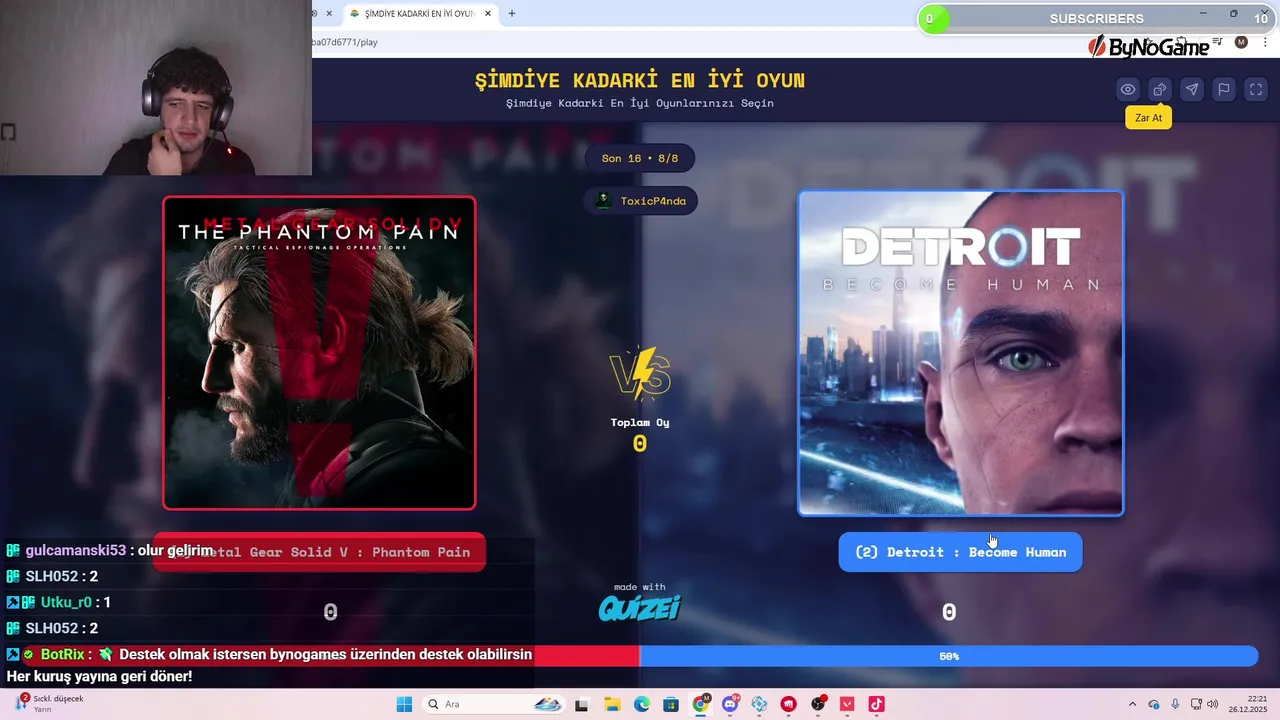The image size is (1280, 720).
Task: Click the ŞİMDİYE KADARKİ EN İYİ OYUN title
Action: pos(640,81)
